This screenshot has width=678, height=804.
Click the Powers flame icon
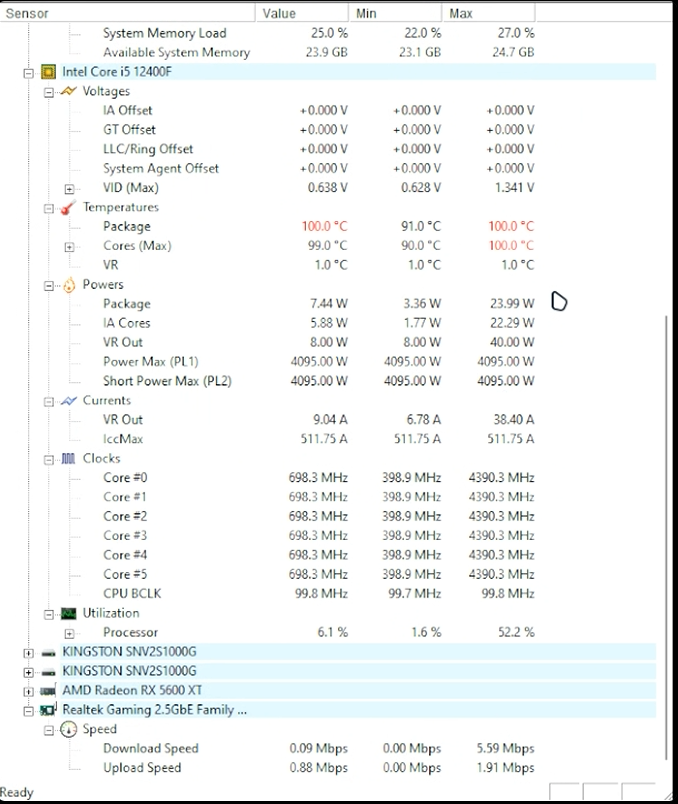pyautogui.click(x=69, y=285)
